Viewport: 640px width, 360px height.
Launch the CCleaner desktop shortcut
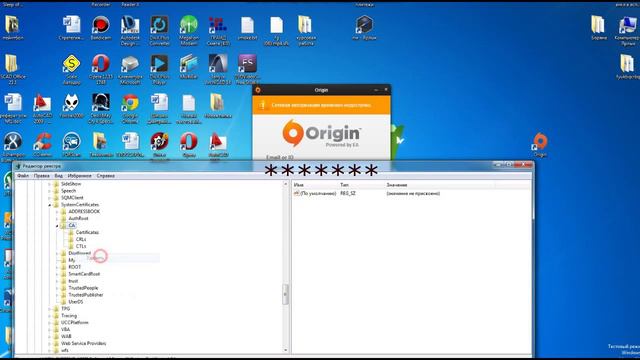tap(42, 145)
